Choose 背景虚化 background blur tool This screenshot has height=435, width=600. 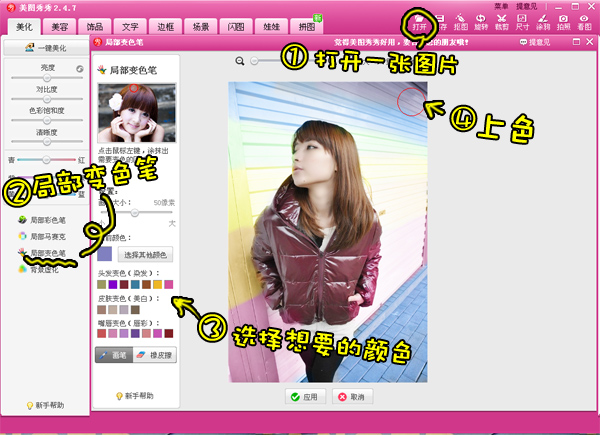tap(46, 270)
